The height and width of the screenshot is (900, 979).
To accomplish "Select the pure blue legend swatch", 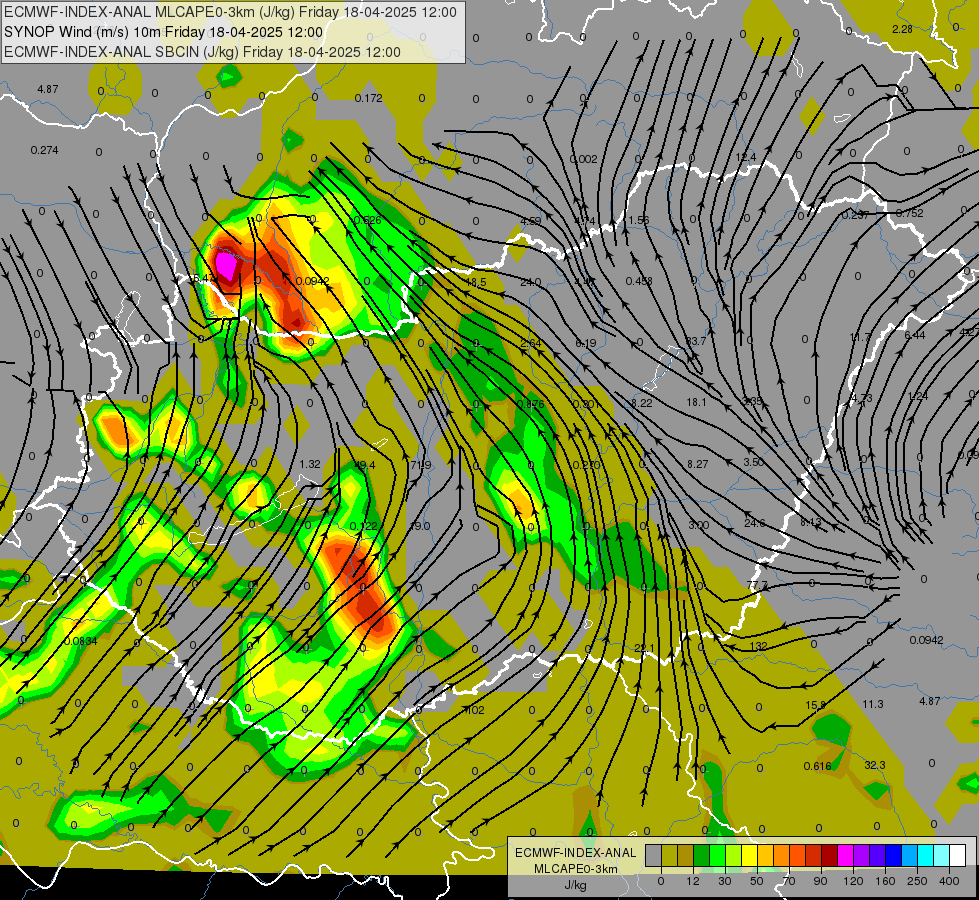I will 893,855.
